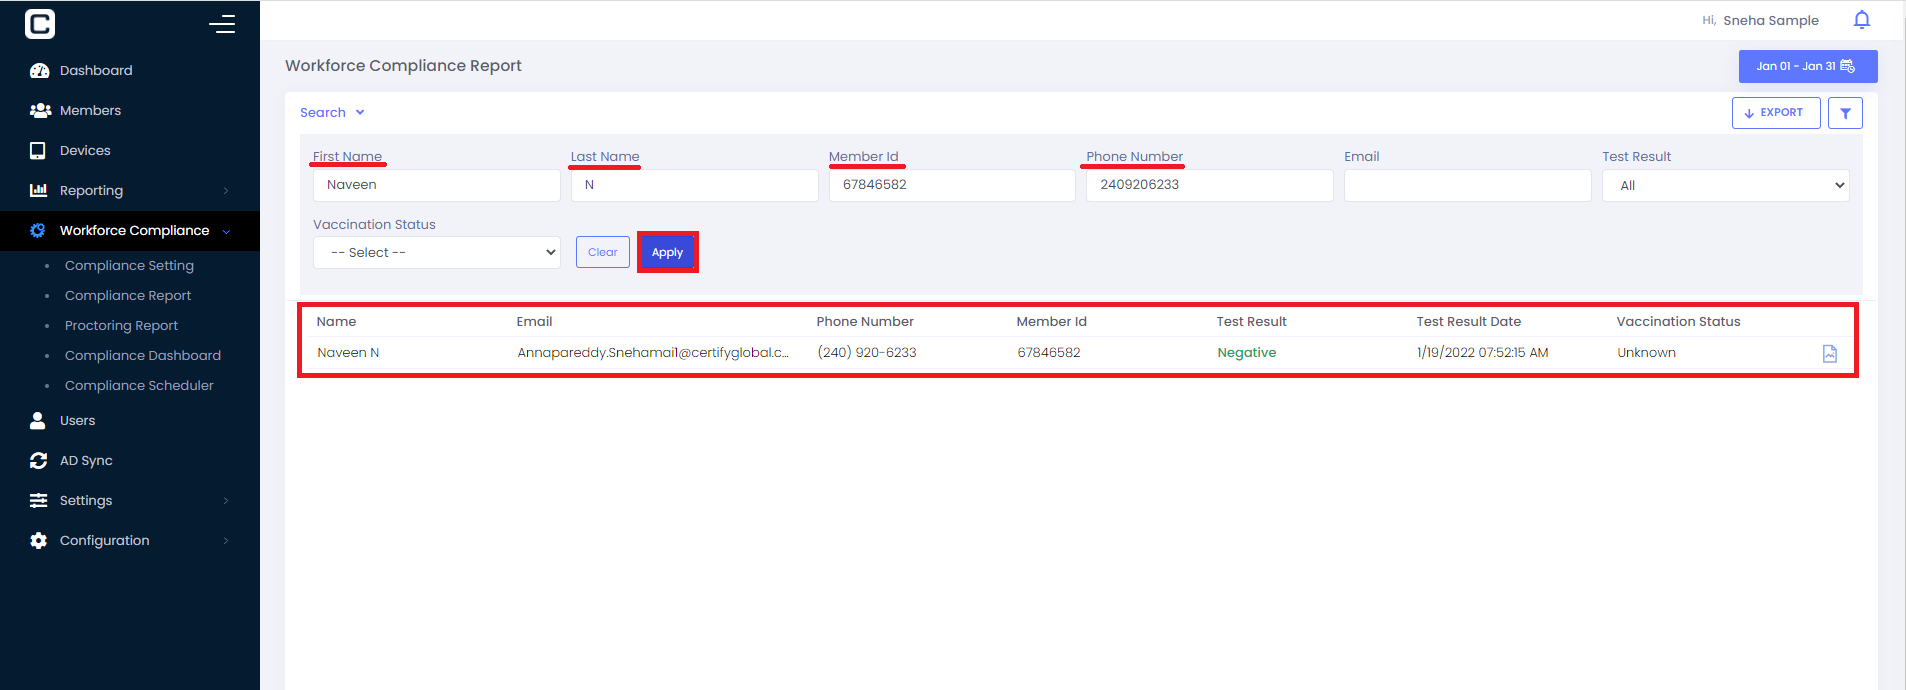Open Naveen N's report document icon
Viewport: 1906px width, 690px height.
(x=1830, y=354)
